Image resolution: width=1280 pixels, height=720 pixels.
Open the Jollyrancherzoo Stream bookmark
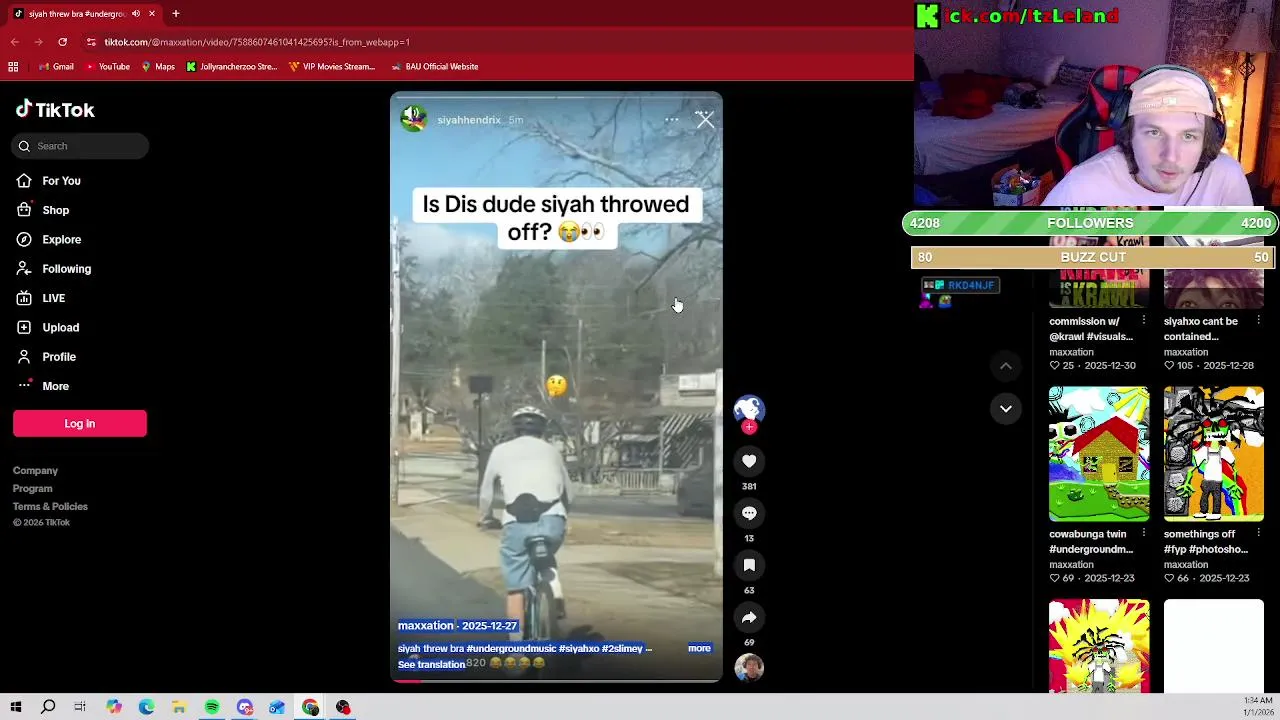(231, 66)
